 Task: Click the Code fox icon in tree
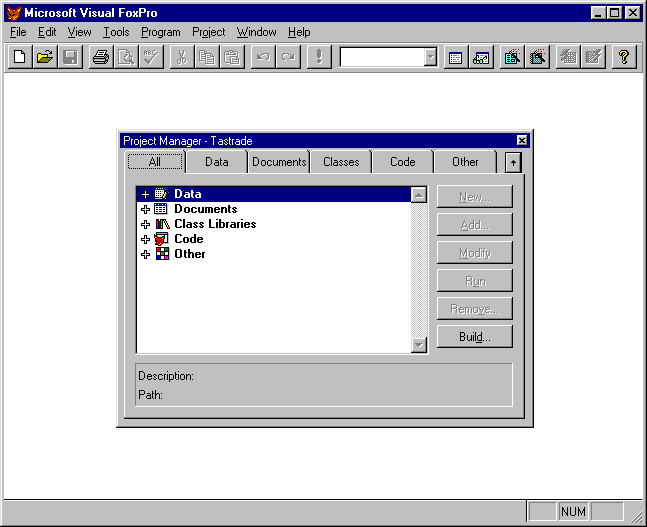coord(161,239)
